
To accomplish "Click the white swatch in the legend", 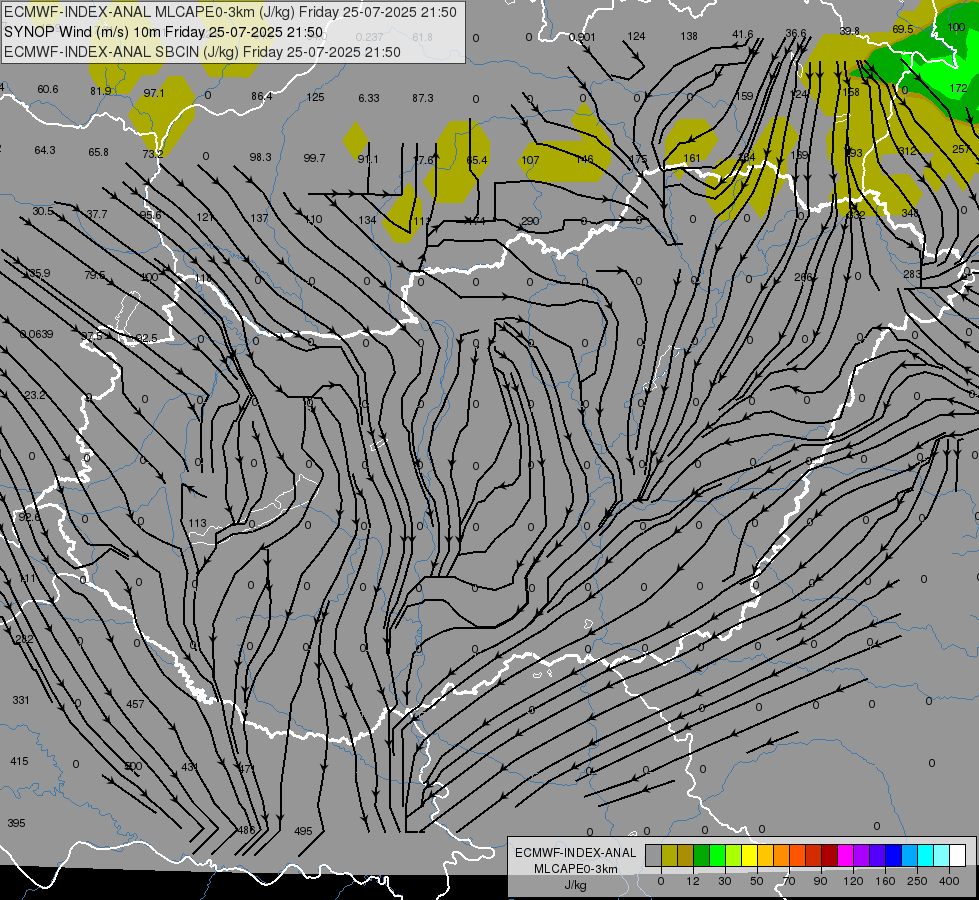I will coord(958,855).
